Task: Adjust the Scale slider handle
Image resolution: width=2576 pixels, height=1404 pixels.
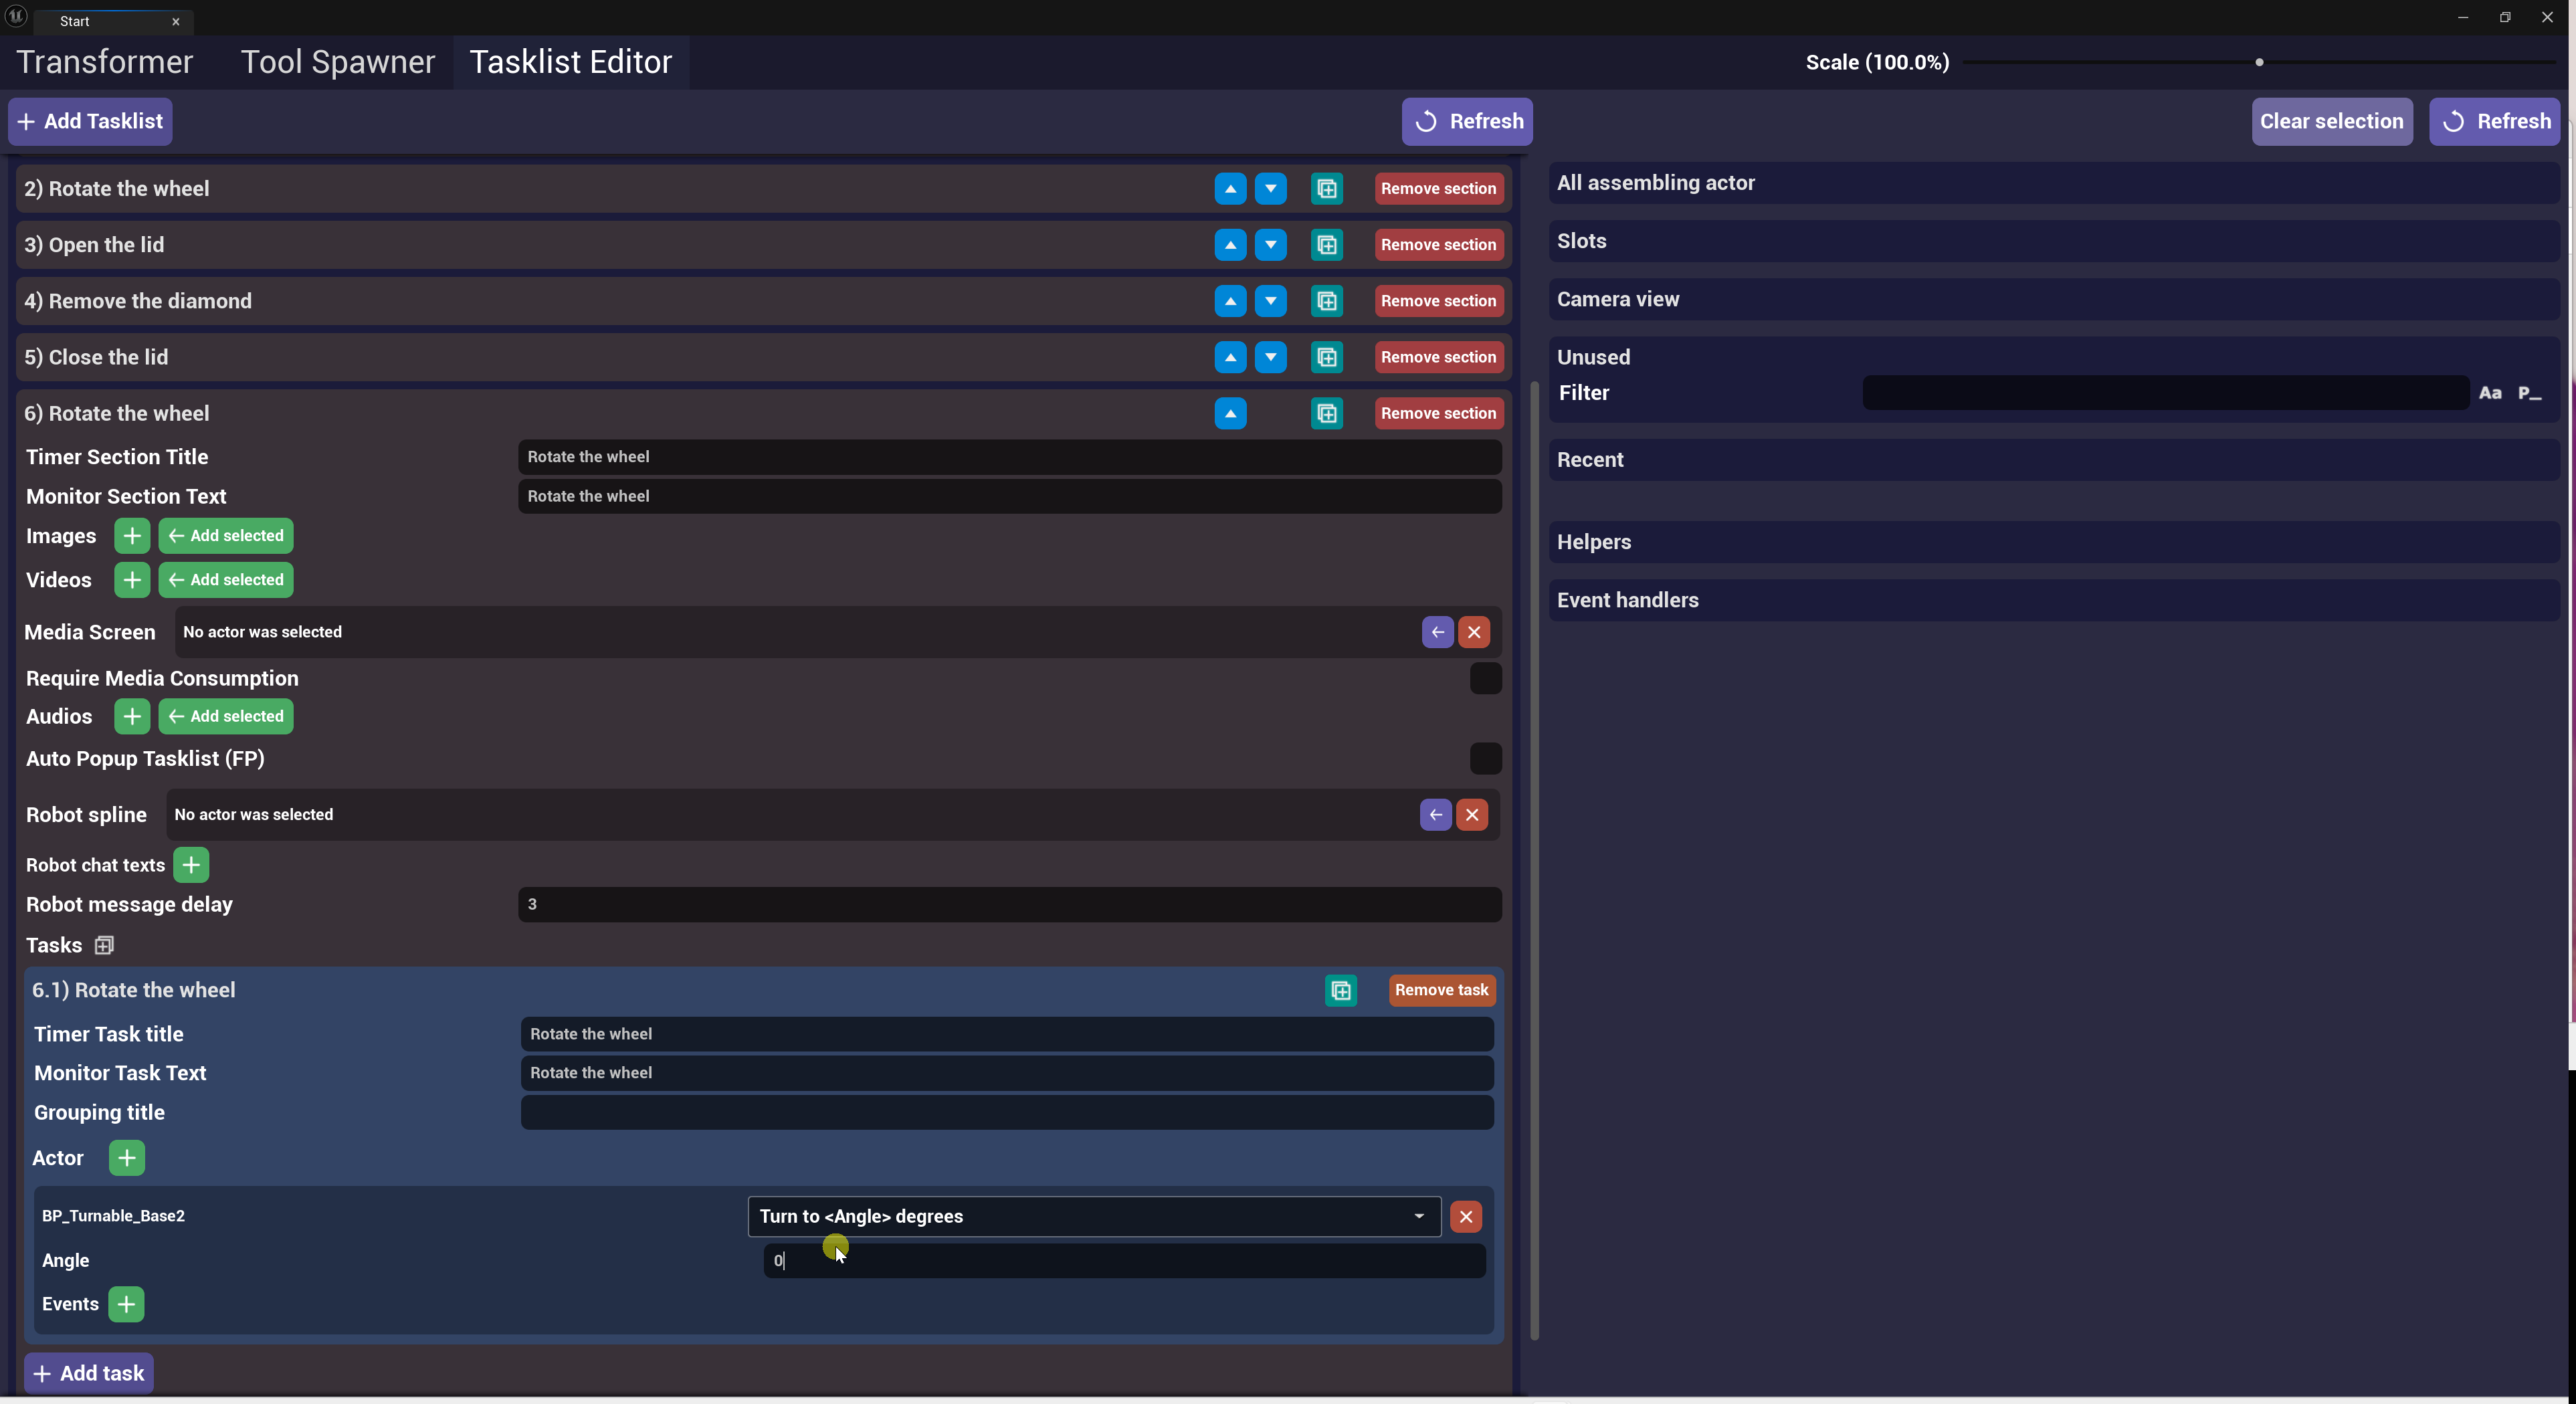Action: [x=2258, y=62]
